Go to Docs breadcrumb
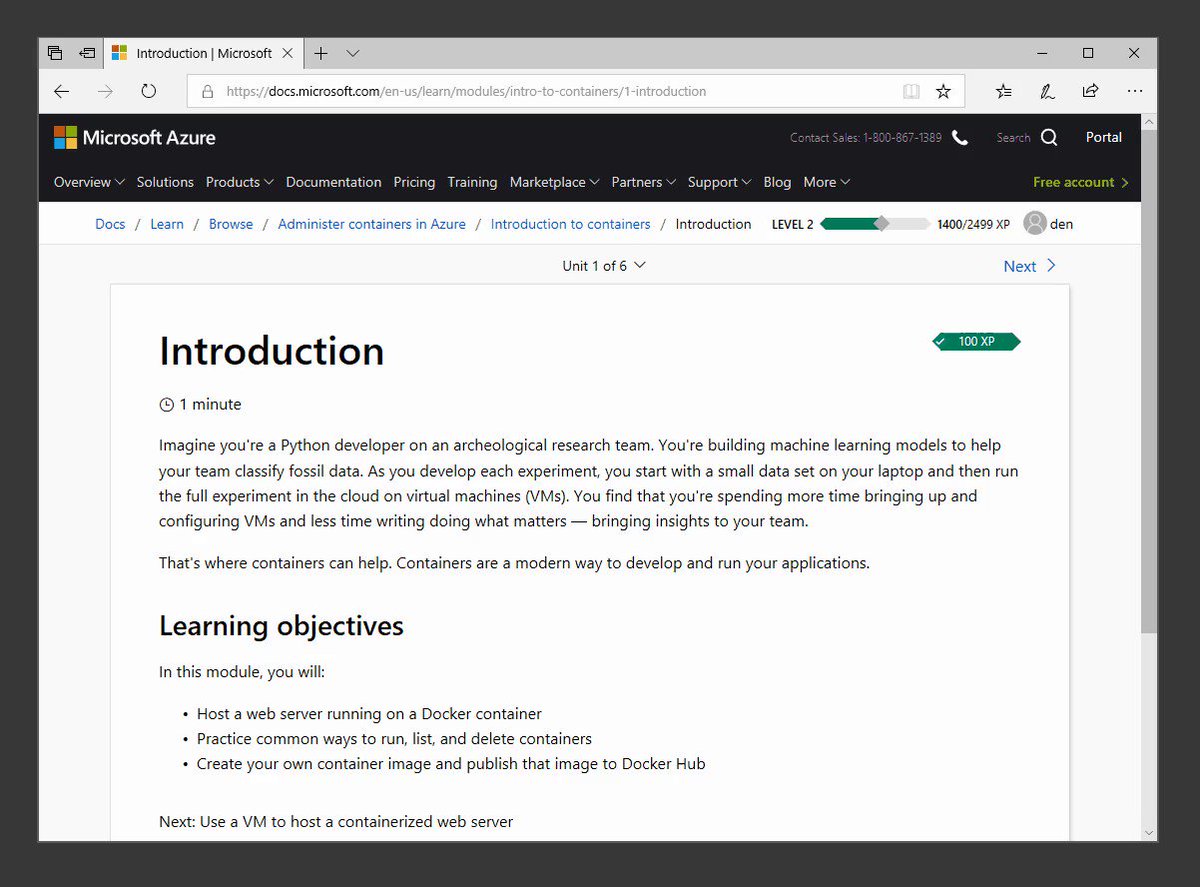Screen dimensions: 1200x887 coord(110,224)
